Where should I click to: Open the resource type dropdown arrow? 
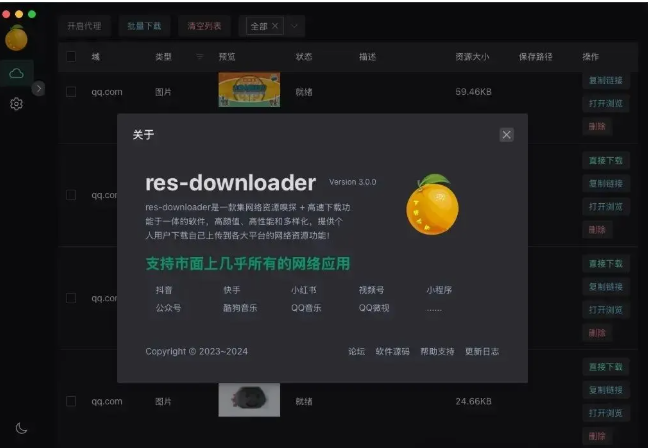pyautogui.click(x=294, y=26)
